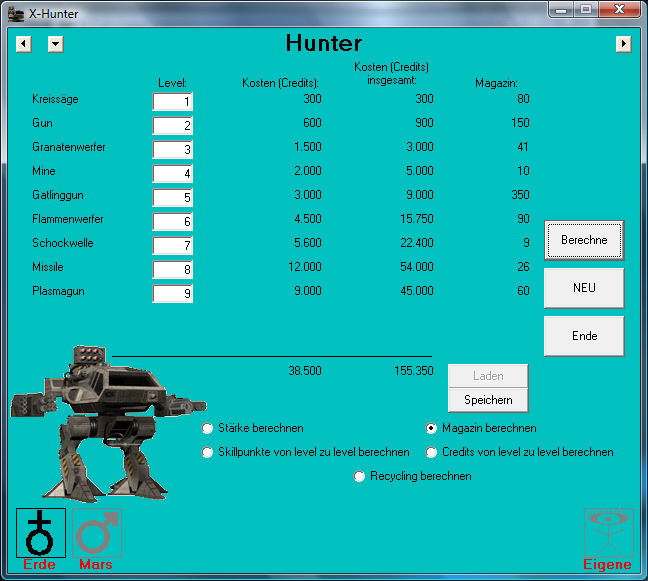Click the Schockwelle weapon label
Screen dimensions: 648x581
[x=63, y=243]
